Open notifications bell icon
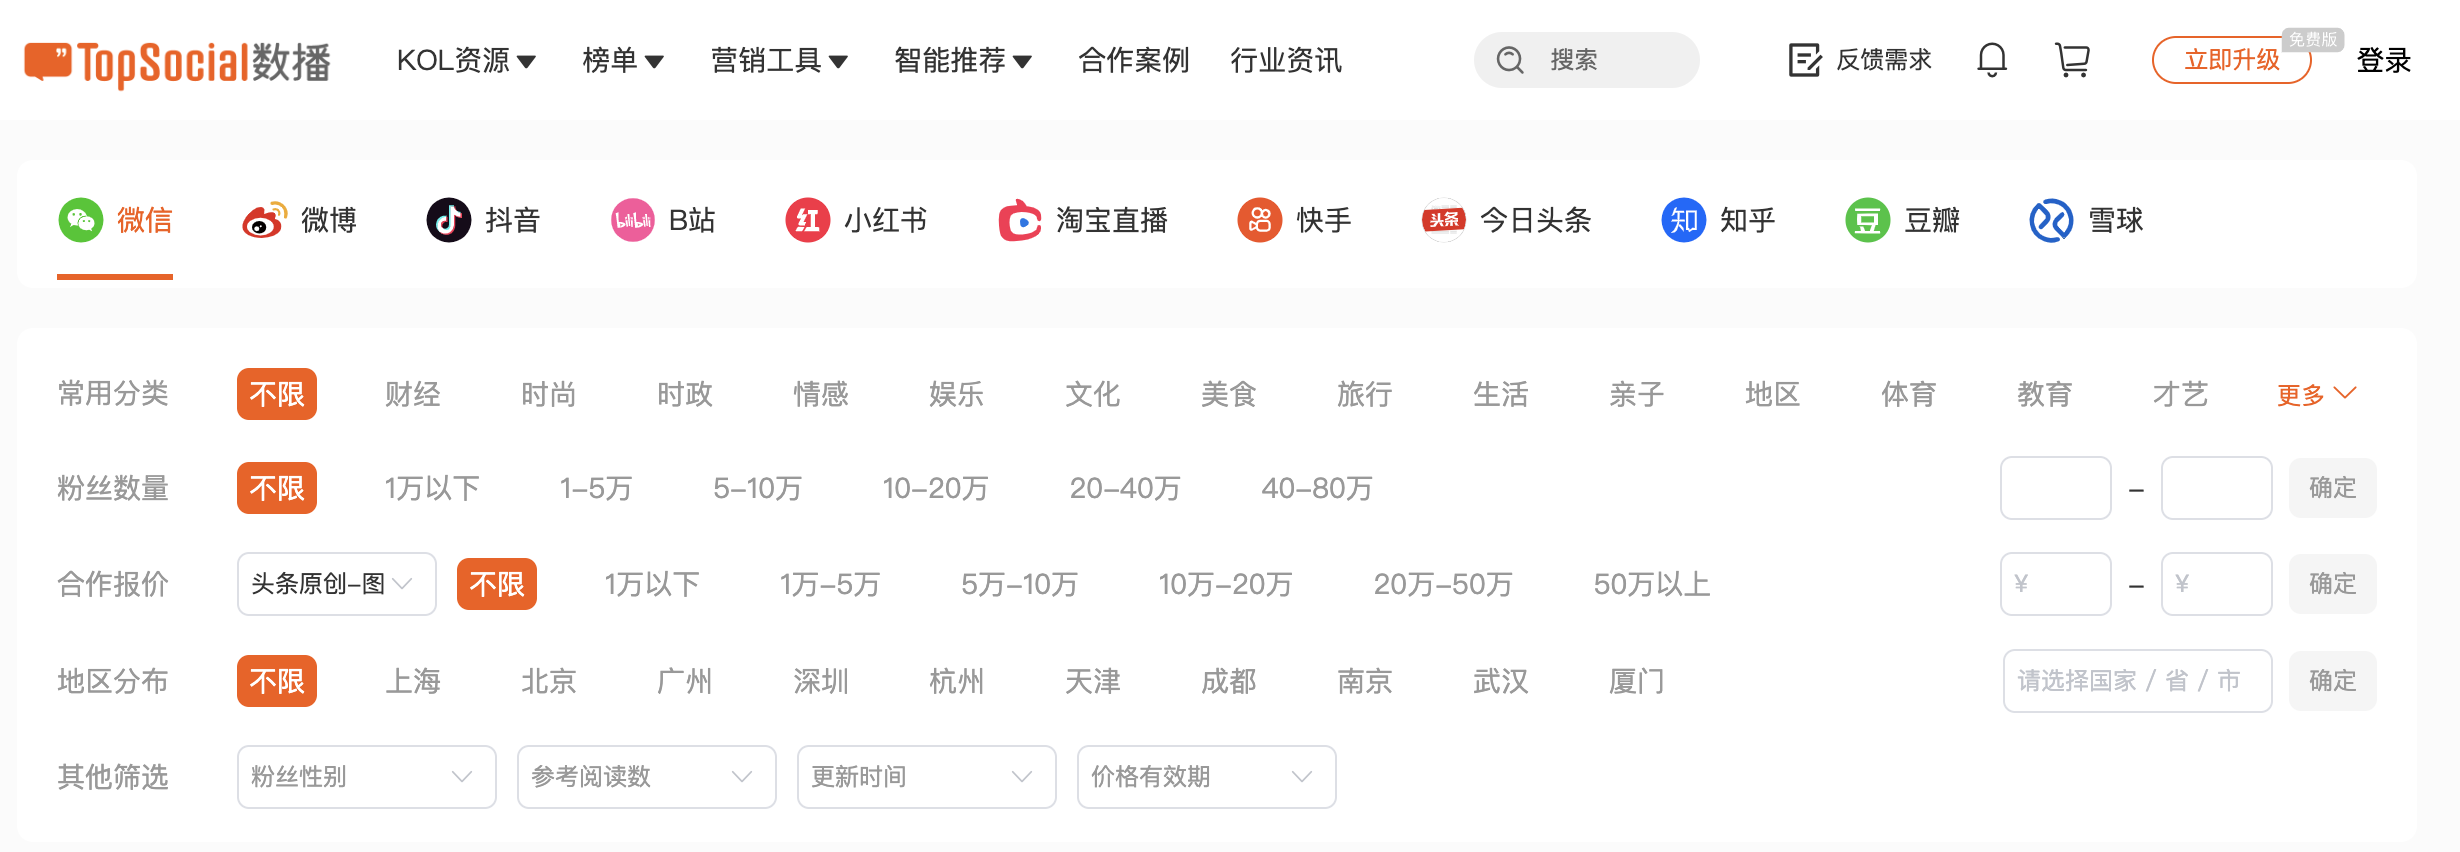 point(1992,60)
